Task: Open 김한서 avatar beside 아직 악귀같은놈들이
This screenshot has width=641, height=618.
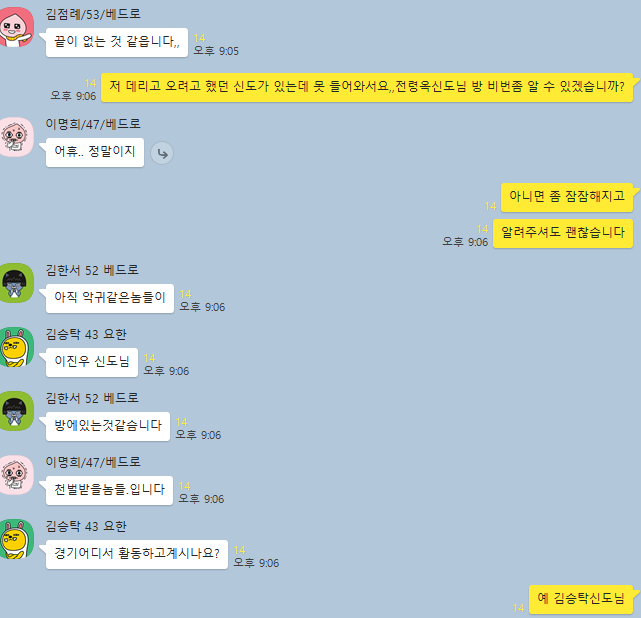Action: [x=15, y=283]
